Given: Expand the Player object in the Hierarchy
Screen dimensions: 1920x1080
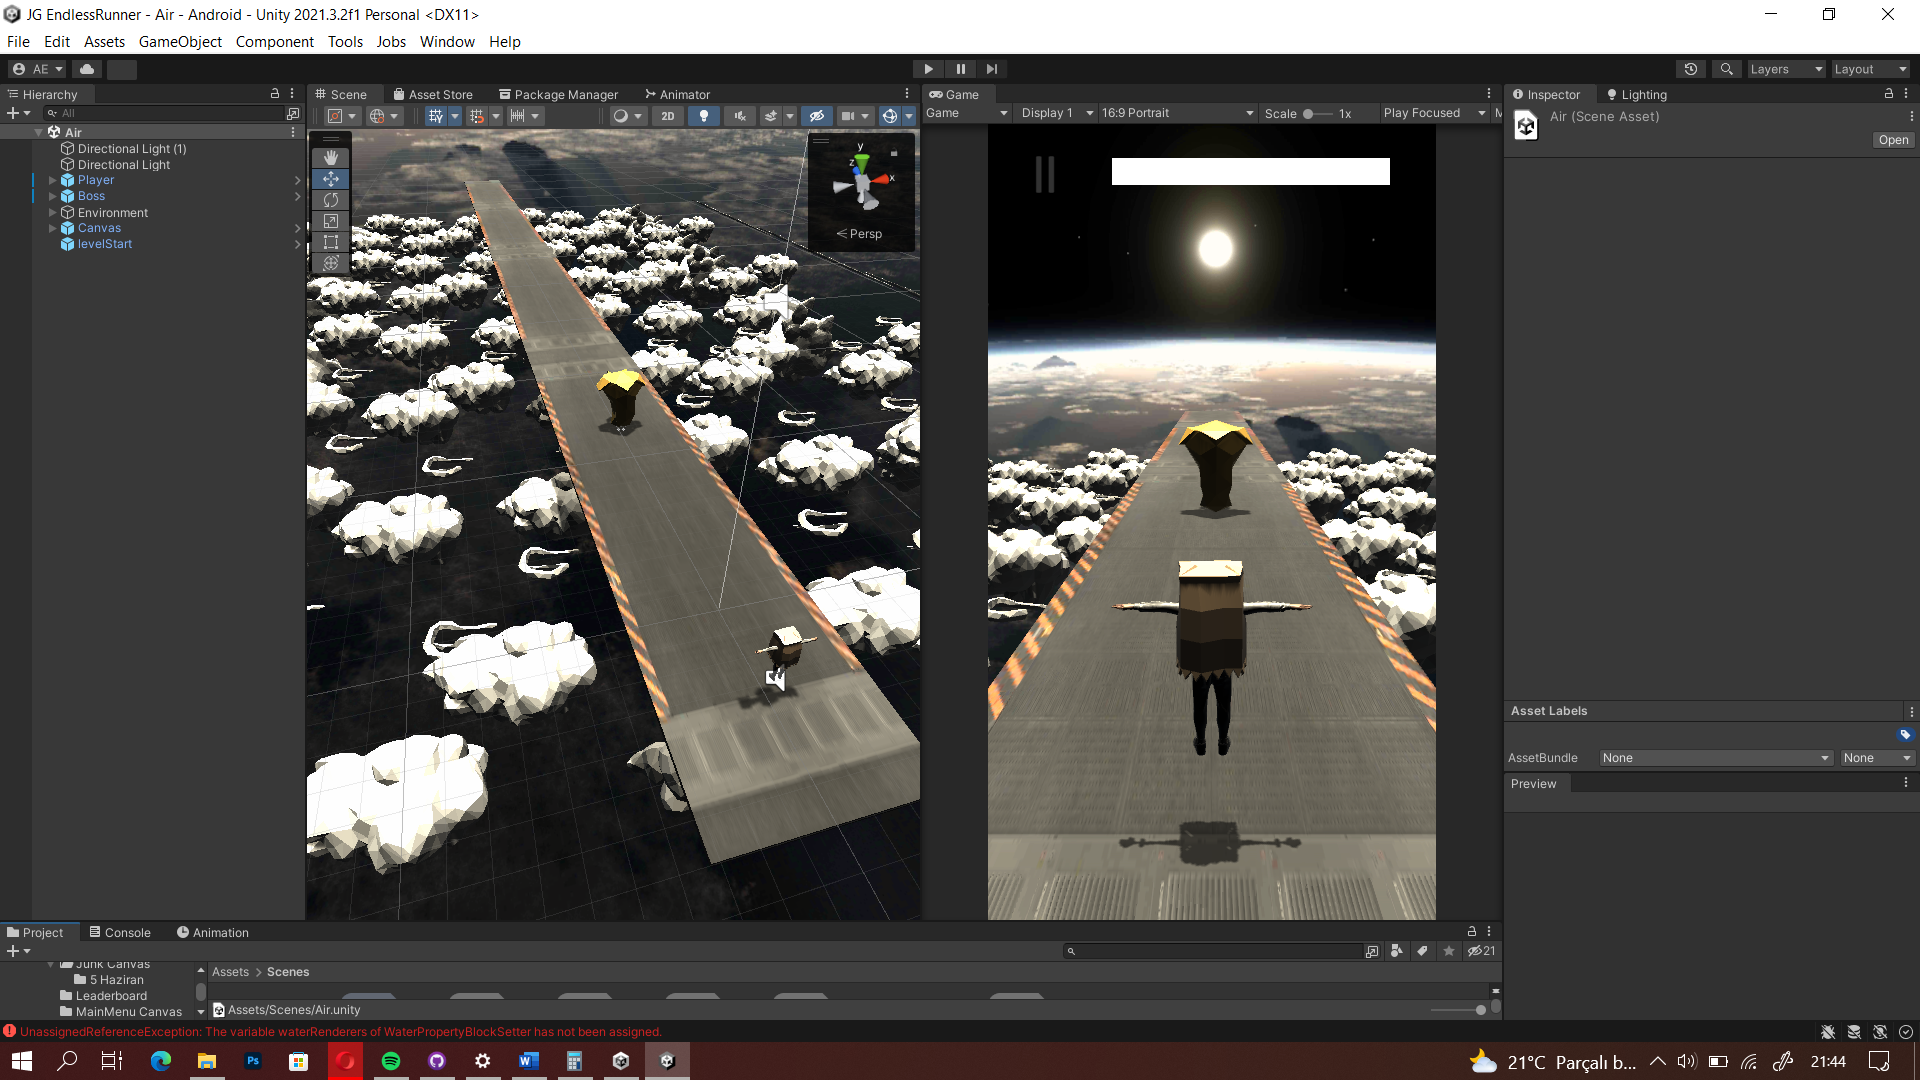Looking at the screenshot, I should (52, 180).
